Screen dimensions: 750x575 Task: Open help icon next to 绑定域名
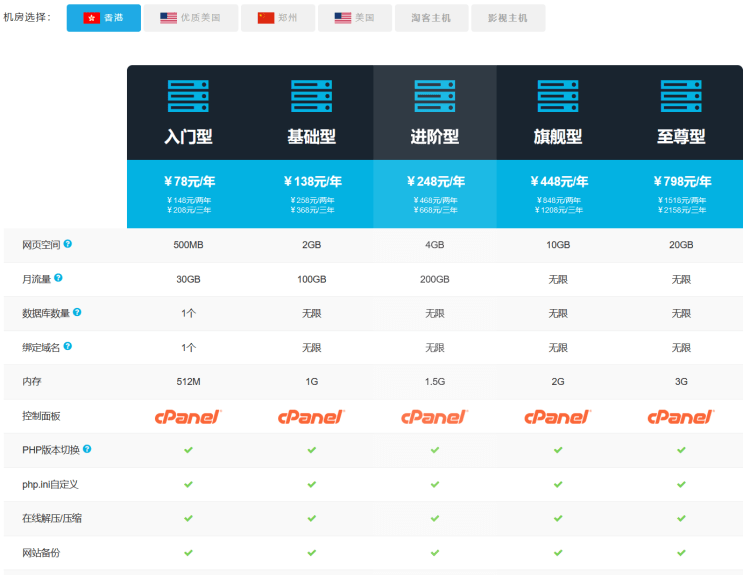point(68,346)
